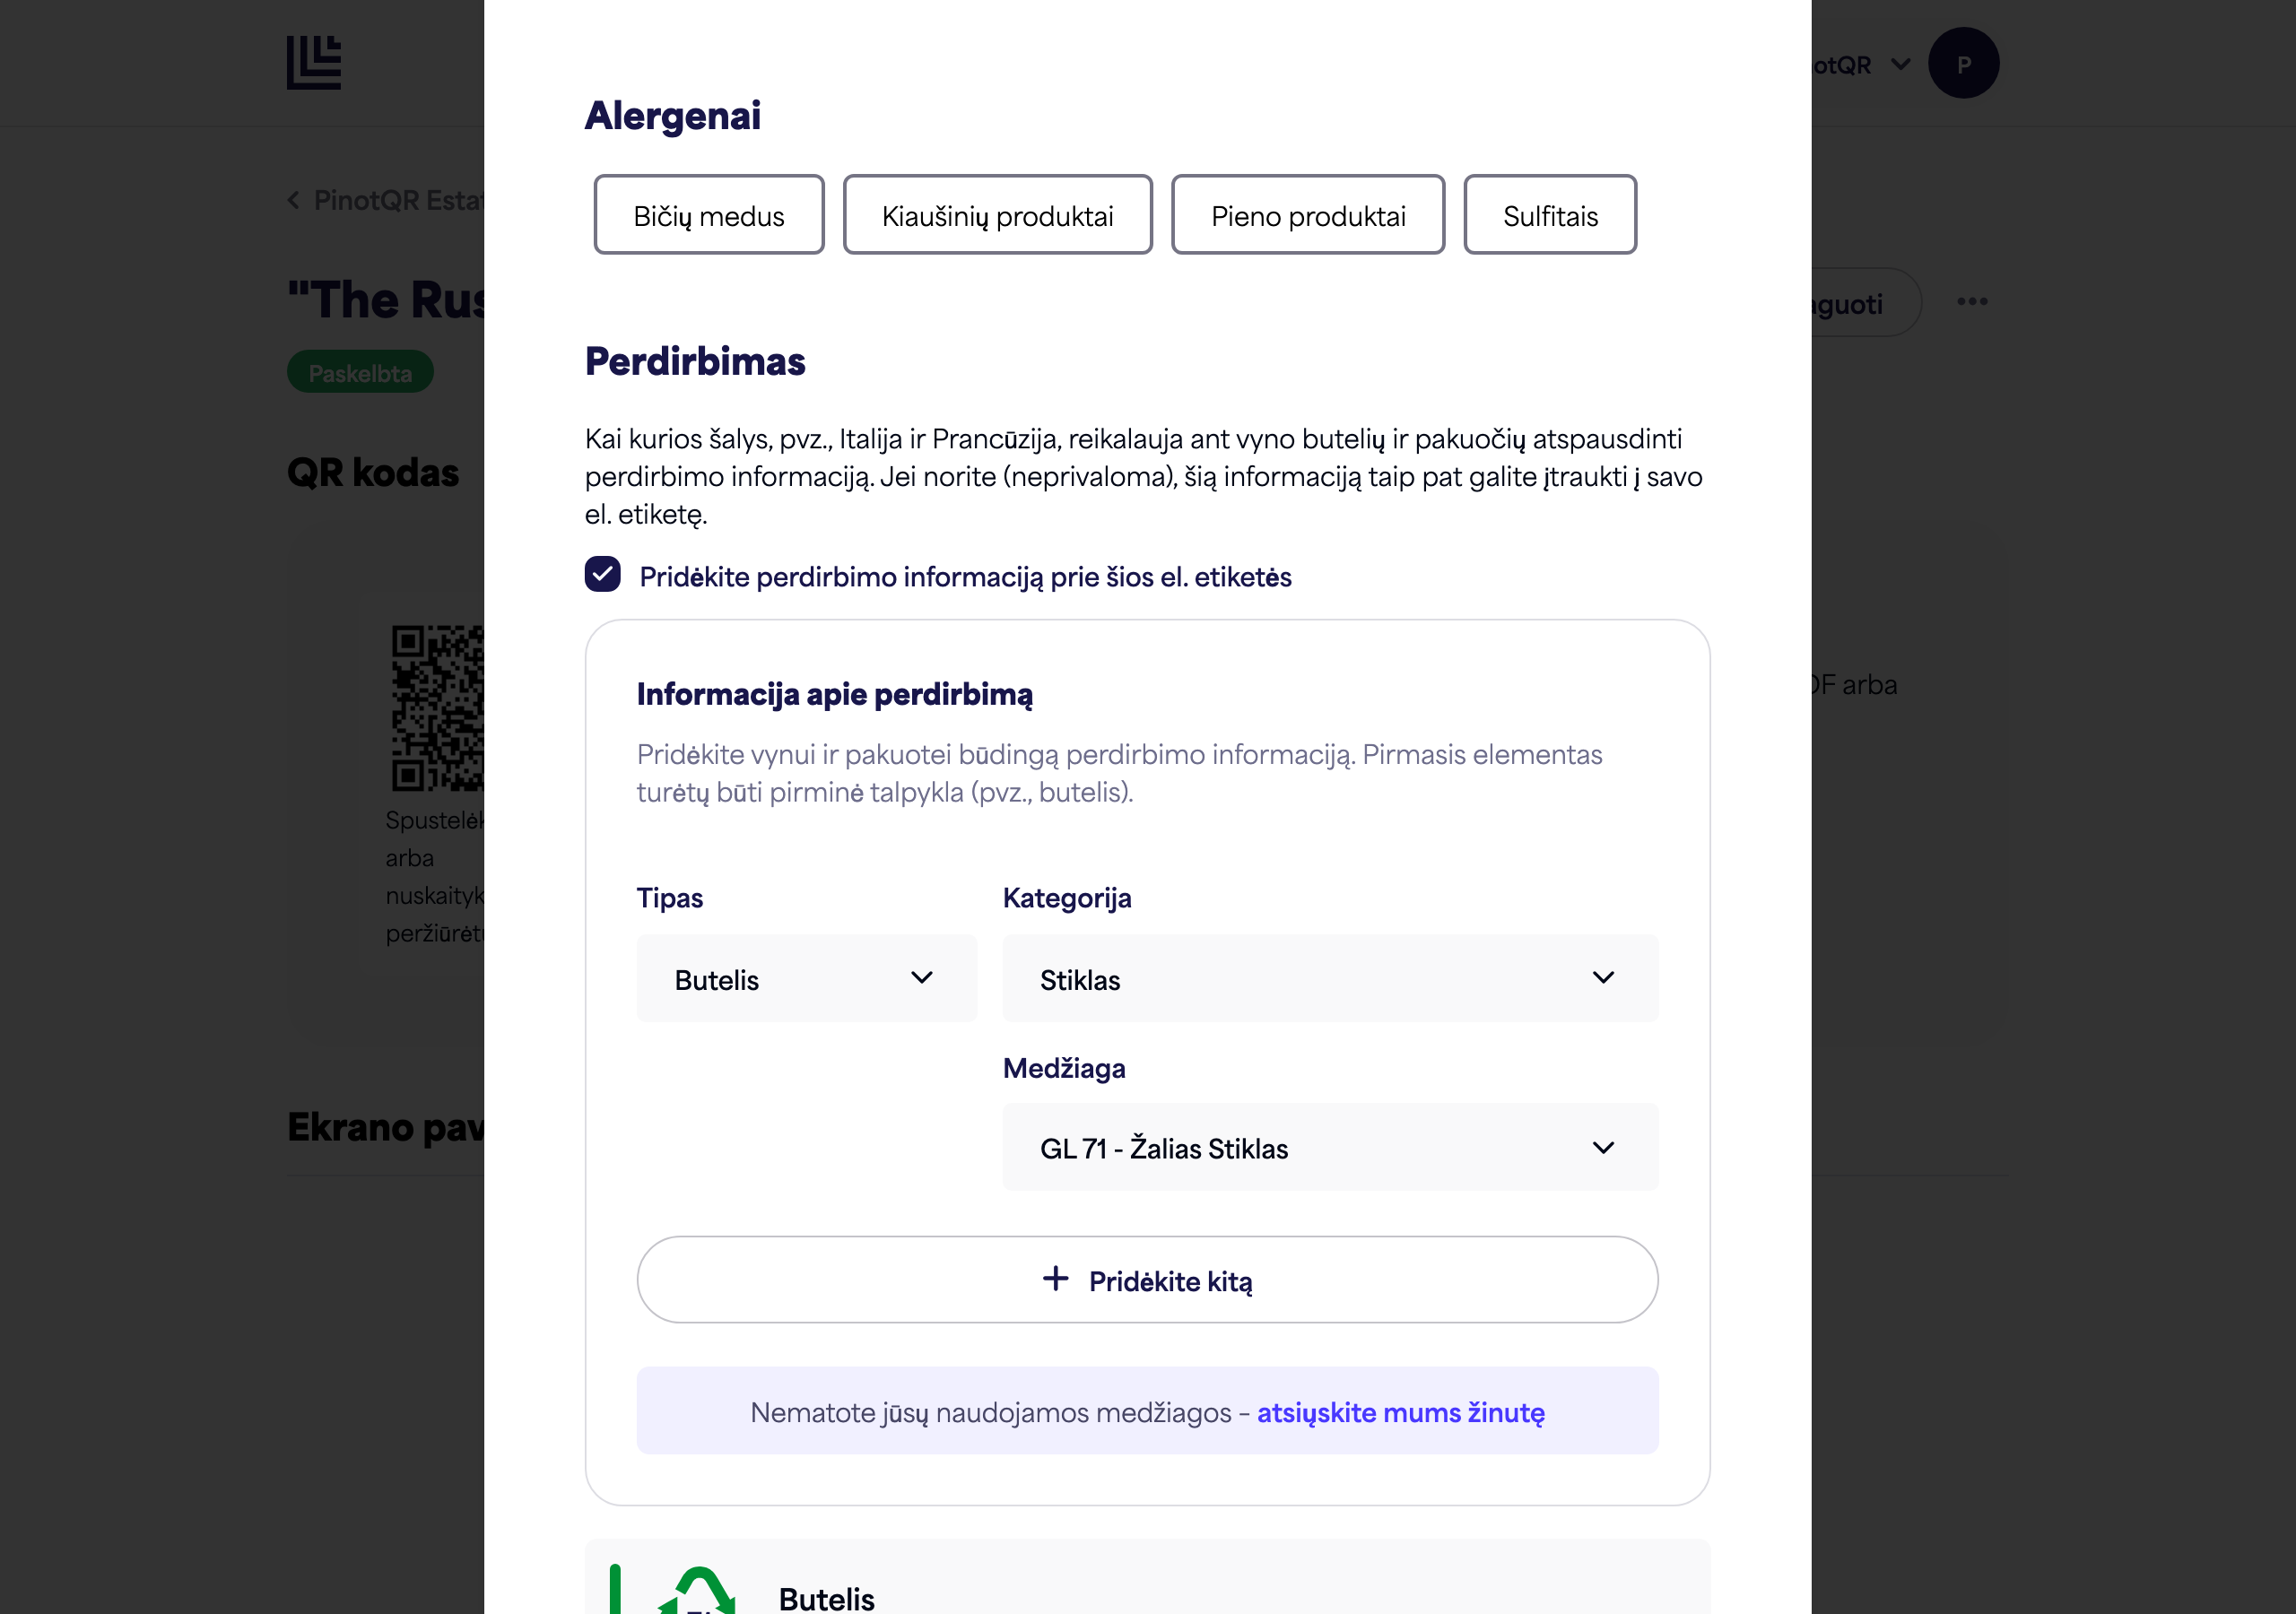Uncheck the Pridėkite perdirbimo informaciją checkbox
This screenshot has height=1614, width=2296.
pos(603,575)
